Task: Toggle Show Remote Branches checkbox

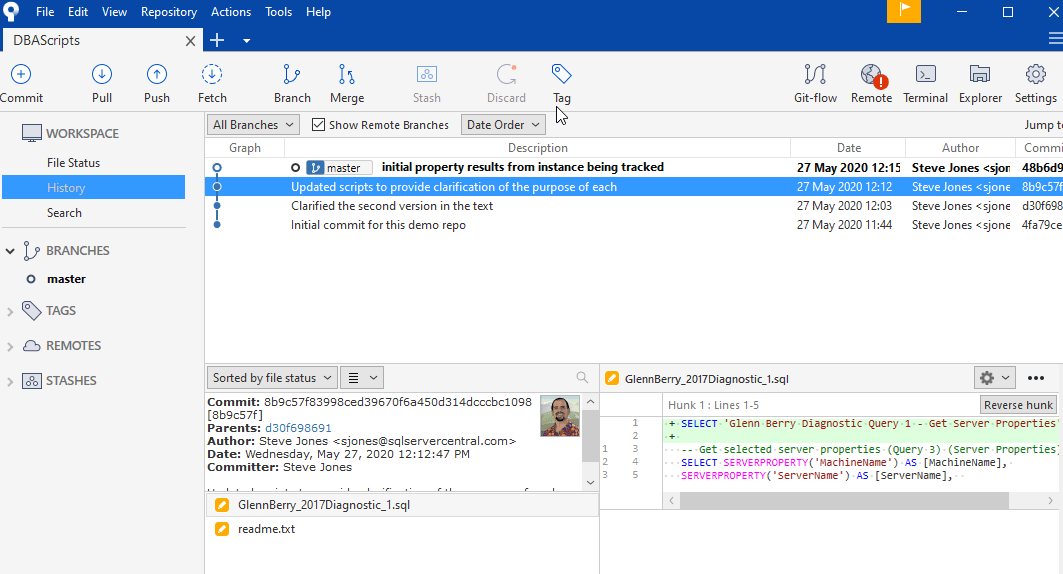Action: (x=319, y=125)
